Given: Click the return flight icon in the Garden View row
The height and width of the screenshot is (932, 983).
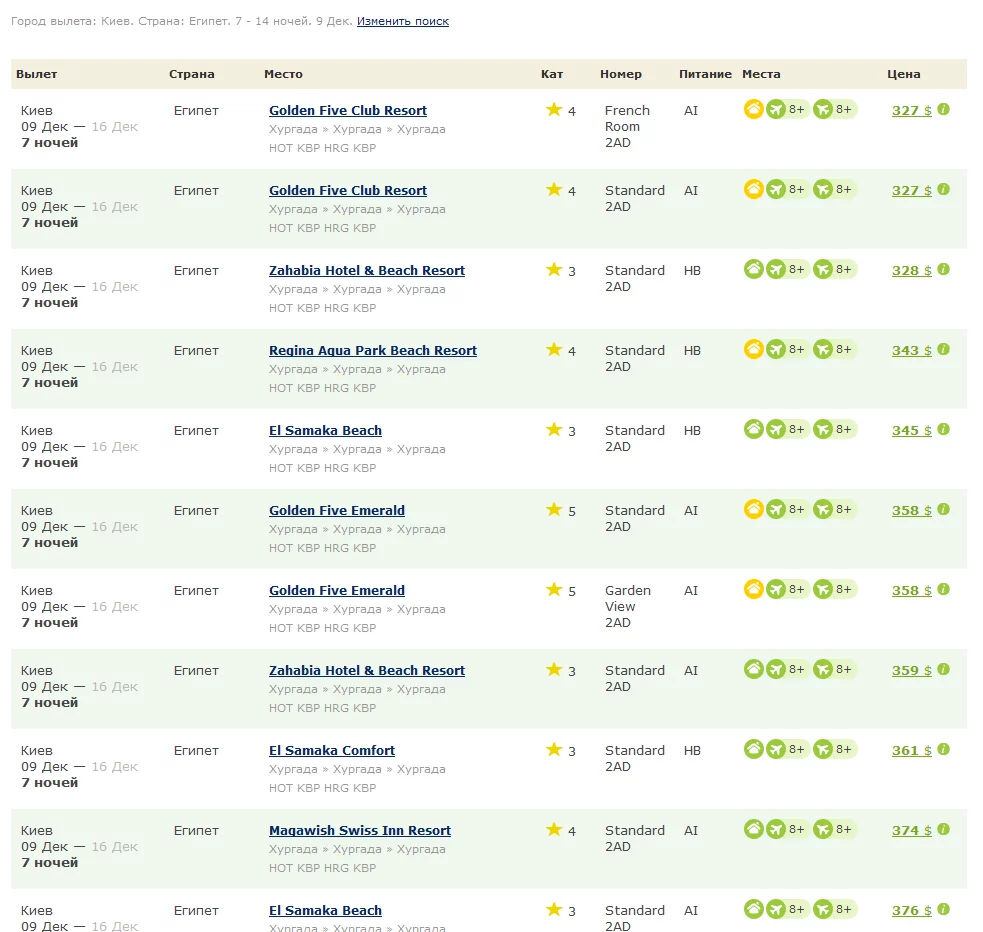Looking at the screenshot, I should pyautogui.click(x=823, y=589).
